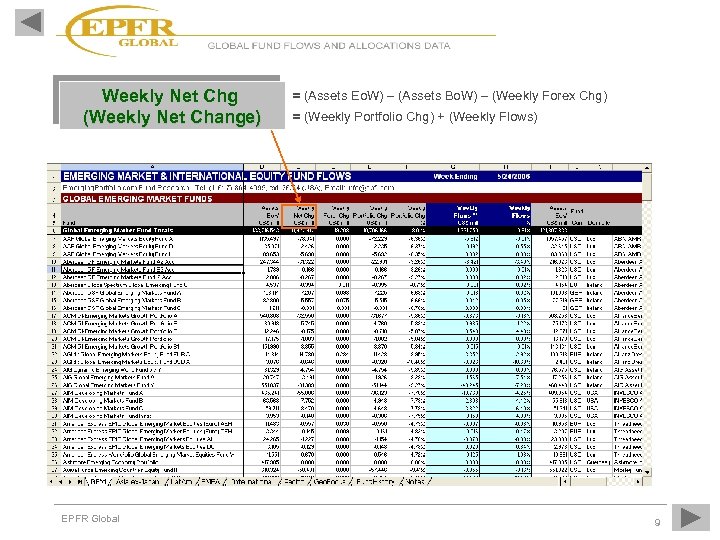Viewport: 720px width, 540px height.
Task: Click the vertical scrollbar up arrow
Action: (x=647, y=168)
